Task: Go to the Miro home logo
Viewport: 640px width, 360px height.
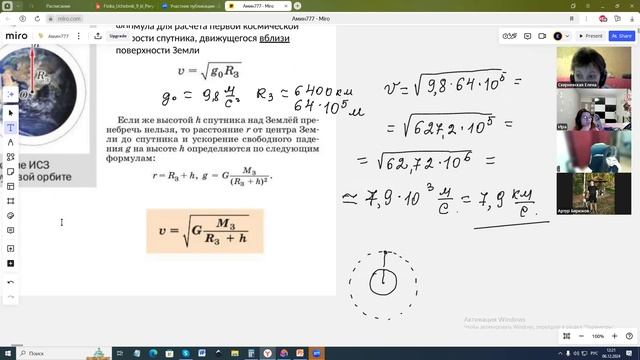Action: pyautogui.click(x=16, y=36)
